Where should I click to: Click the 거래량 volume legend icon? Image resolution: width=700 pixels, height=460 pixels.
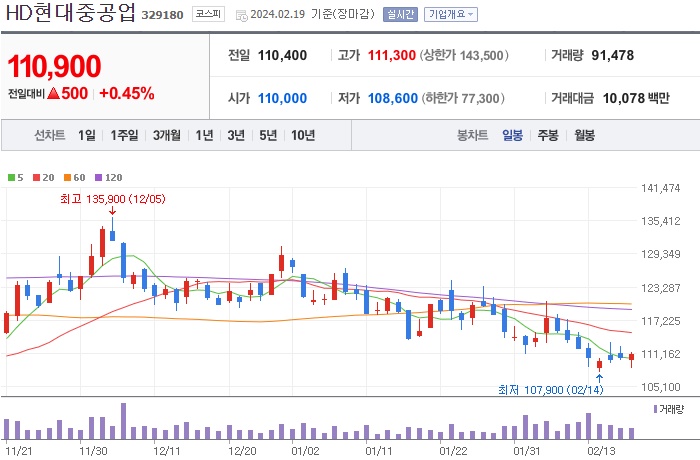tap(655, 409)
